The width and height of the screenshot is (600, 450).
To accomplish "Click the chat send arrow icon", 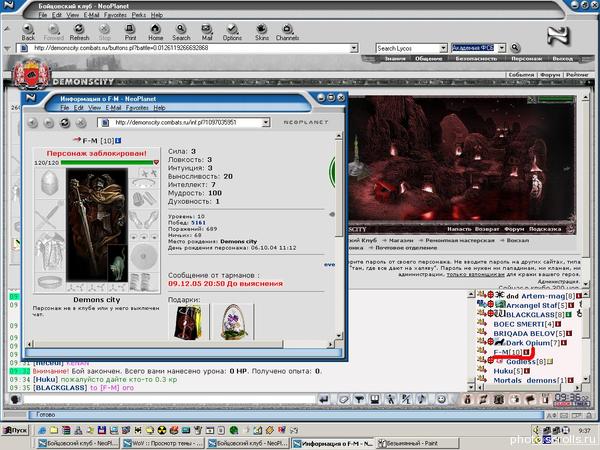I will 324,399.
